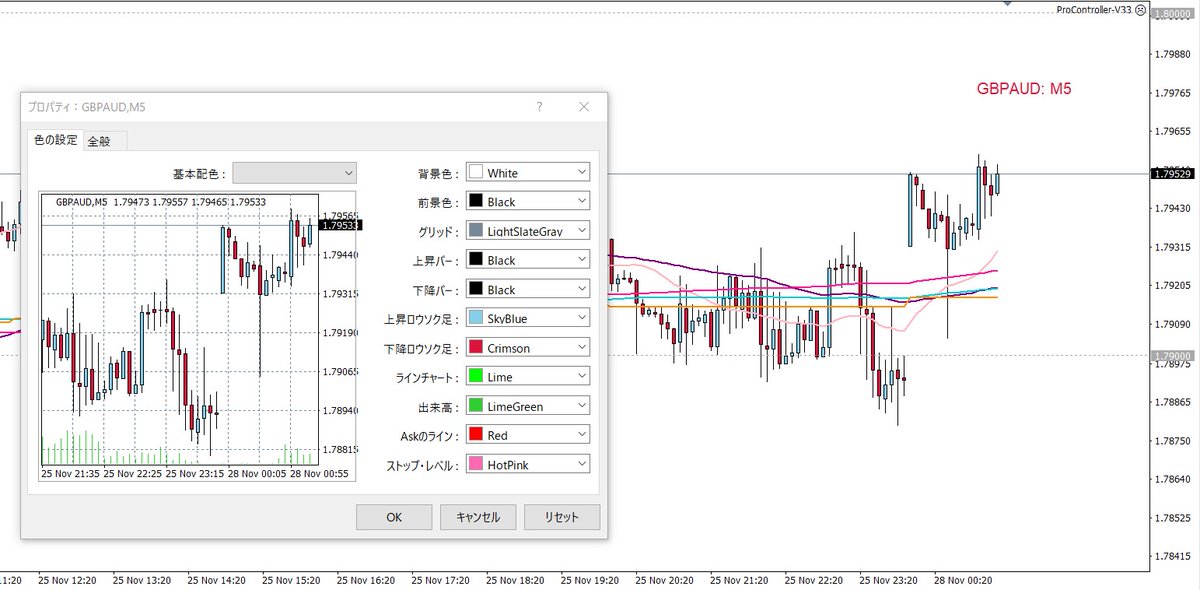Expand the 出来高 LimeGreen dropdown
Screen dimensions: 1200x590
click(x=529, y=405)
